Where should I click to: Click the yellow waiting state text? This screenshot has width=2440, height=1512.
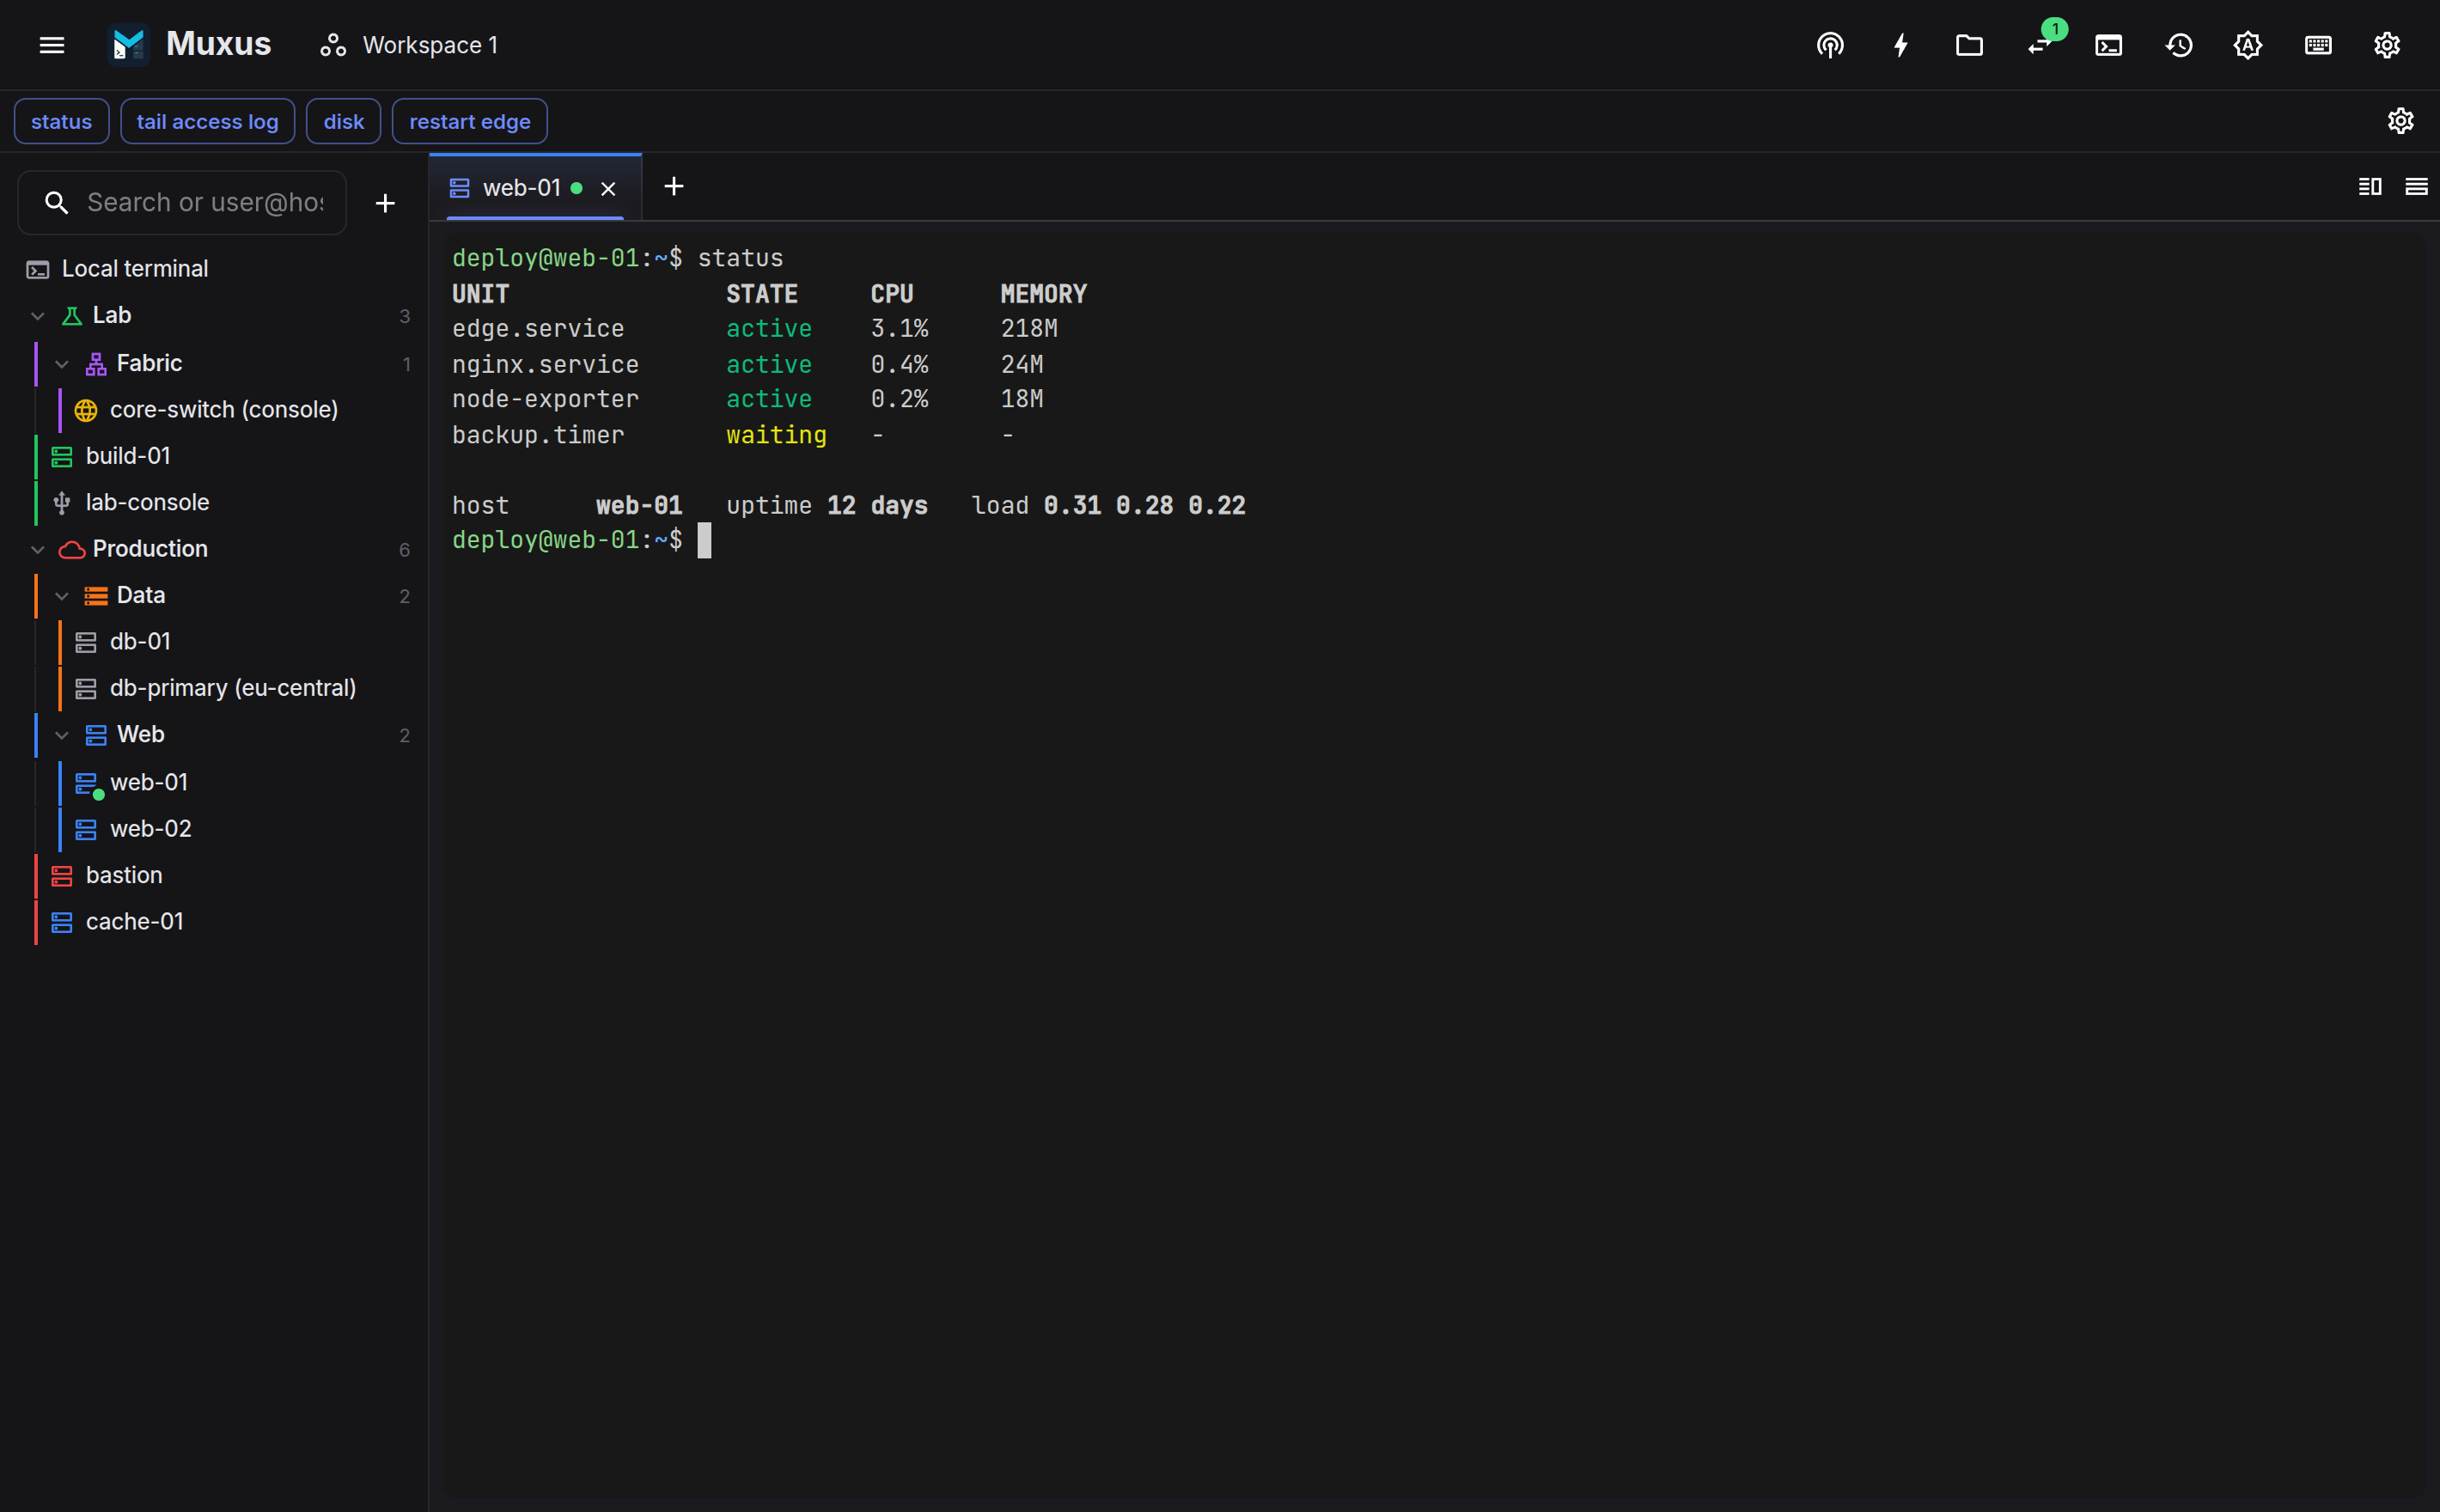click(x=776, y=435)
